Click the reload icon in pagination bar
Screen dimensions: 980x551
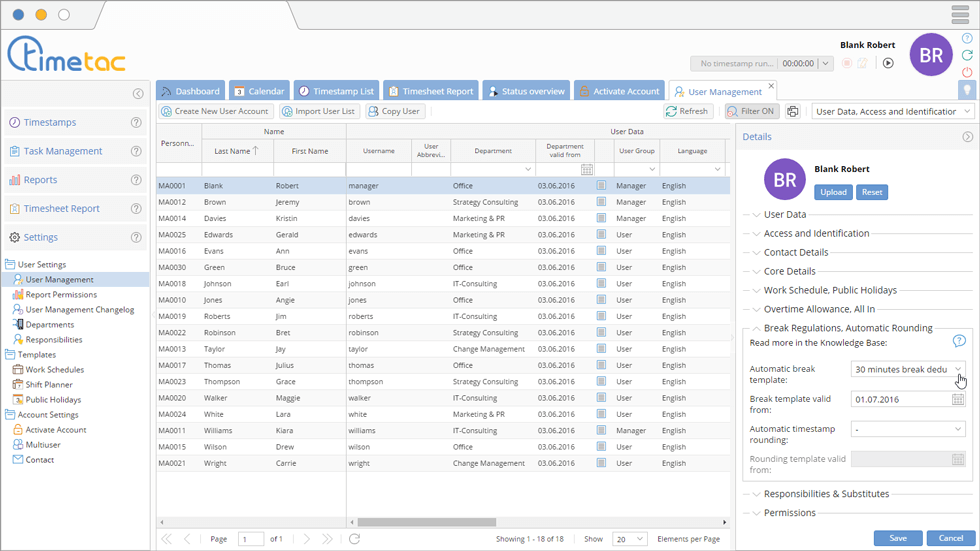pyautogui.click(x=354, y=539)
